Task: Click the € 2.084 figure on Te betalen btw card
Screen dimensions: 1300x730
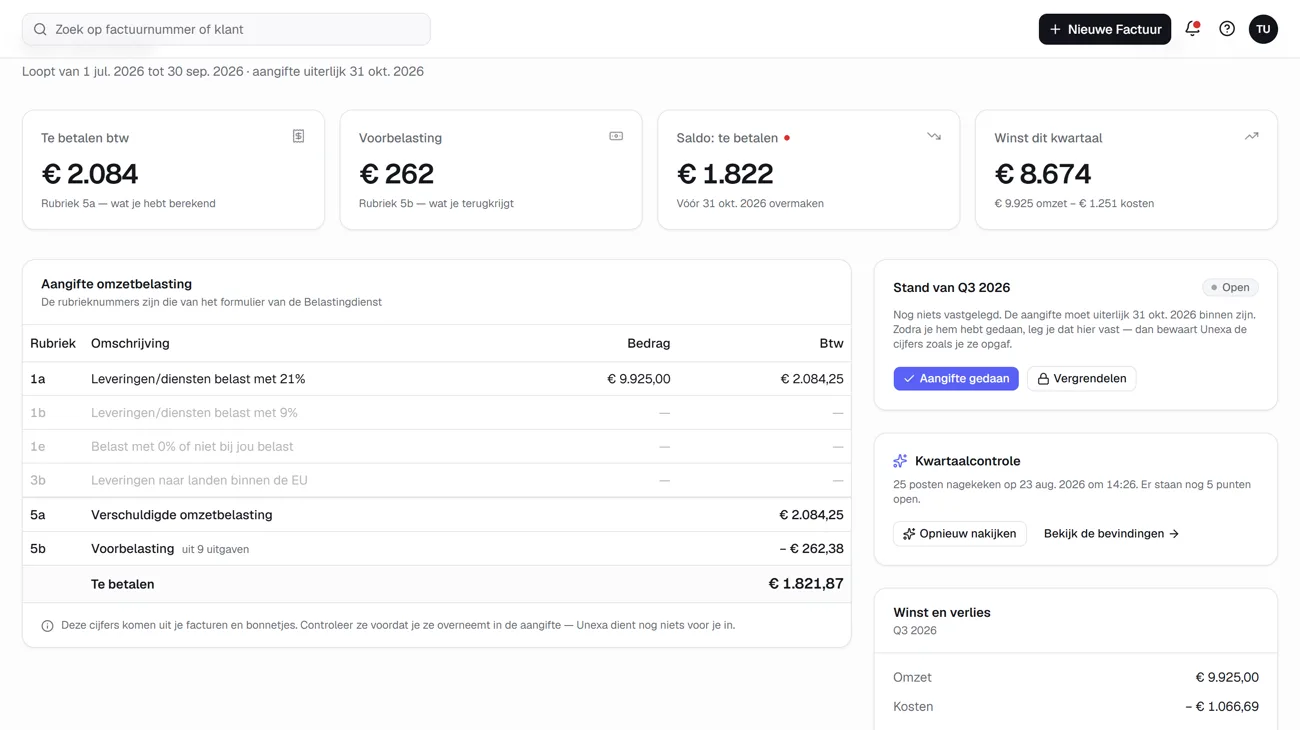Action: 90,174
